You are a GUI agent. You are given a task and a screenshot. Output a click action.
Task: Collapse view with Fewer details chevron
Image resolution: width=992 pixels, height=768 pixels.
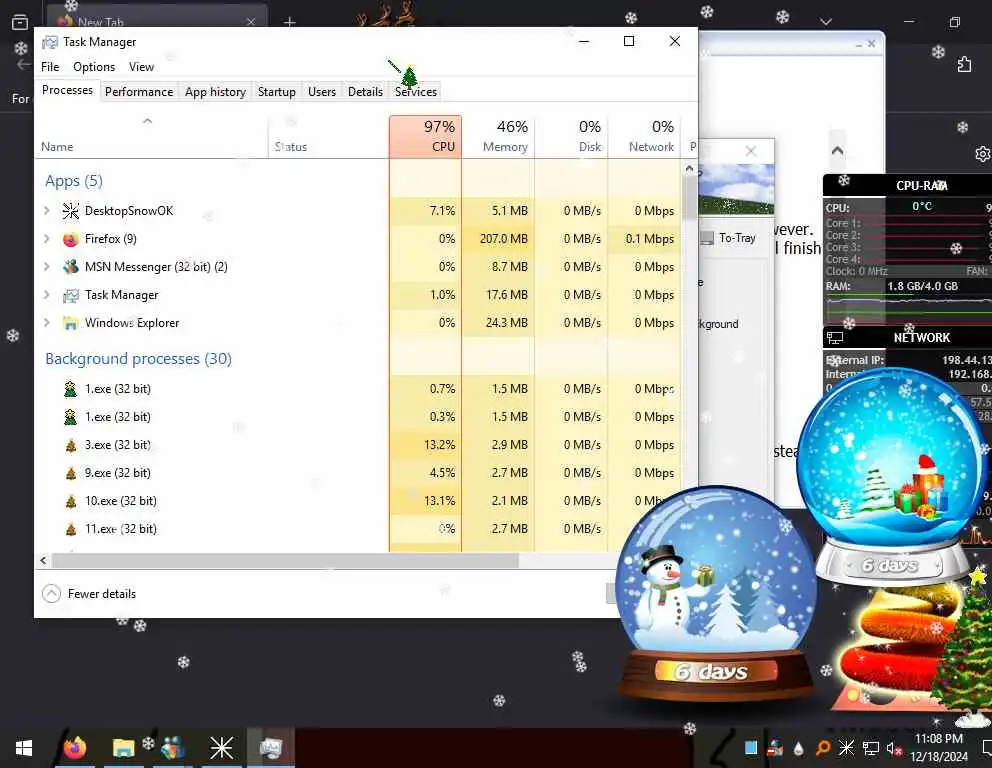(x=51, y=593)
